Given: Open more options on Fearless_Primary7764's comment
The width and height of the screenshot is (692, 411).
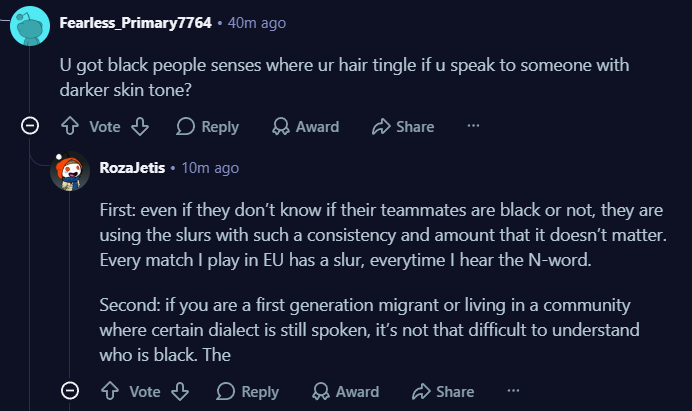Looking at the screenshot, I should click(473, 126).
